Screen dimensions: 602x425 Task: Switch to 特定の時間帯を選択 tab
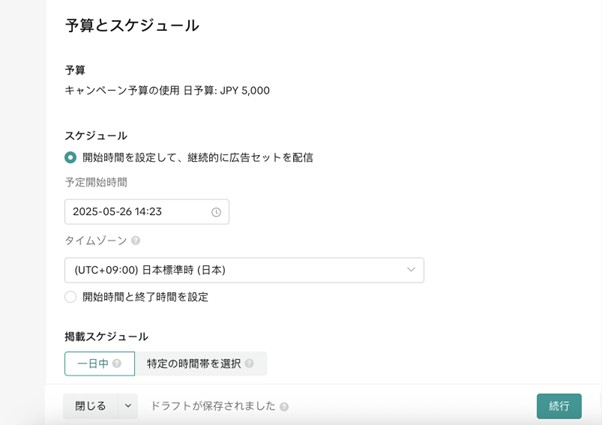point(201,364)
